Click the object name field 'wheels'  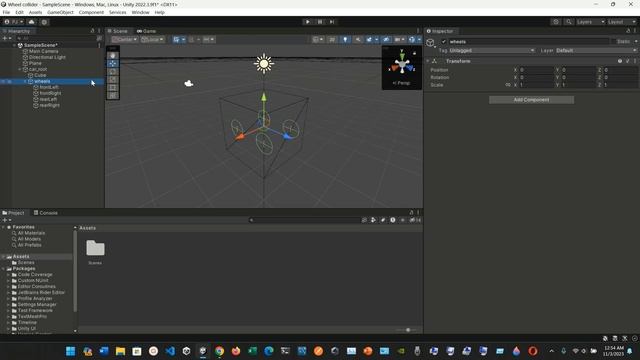click(x=529, y=42)
